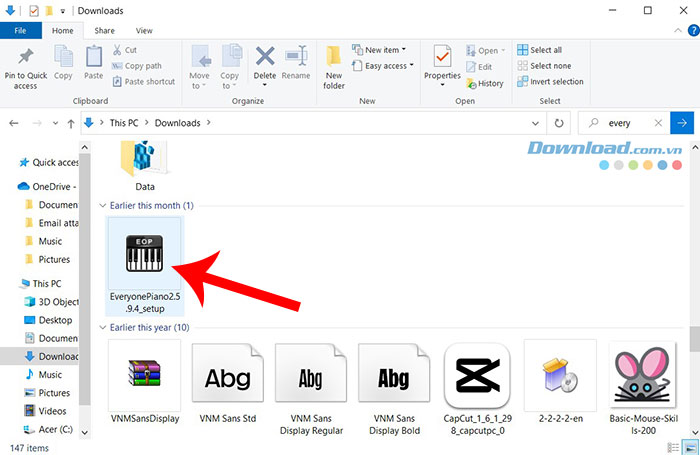Open the Share ribbon tab

(104, 31)
